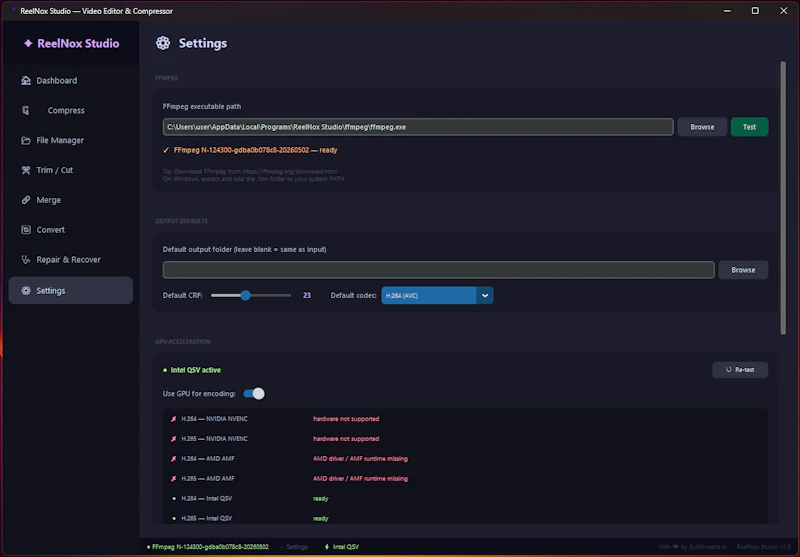Click the H.264 — NVIDIA NVENC row label

coord(214,419)
